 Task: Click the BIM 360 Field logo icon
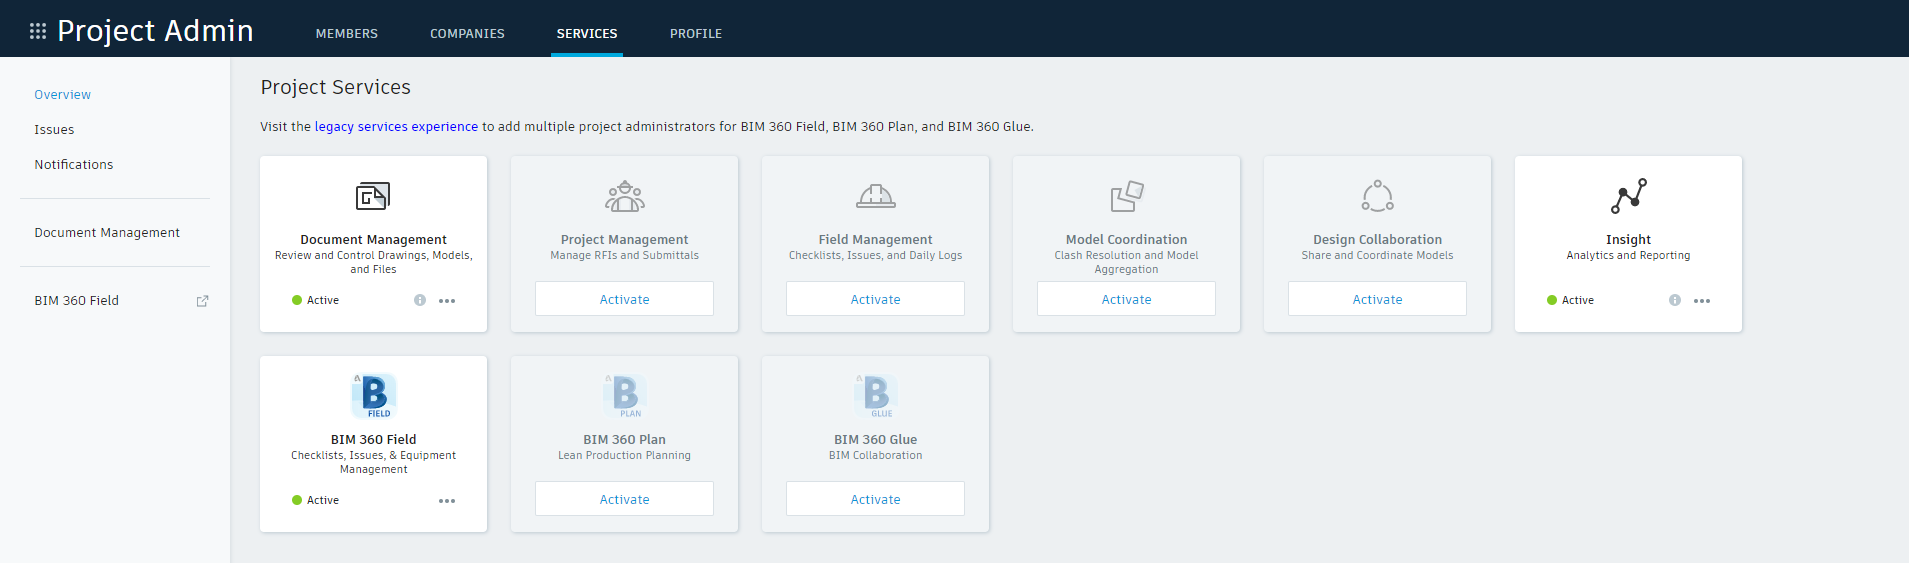point(374,395)
